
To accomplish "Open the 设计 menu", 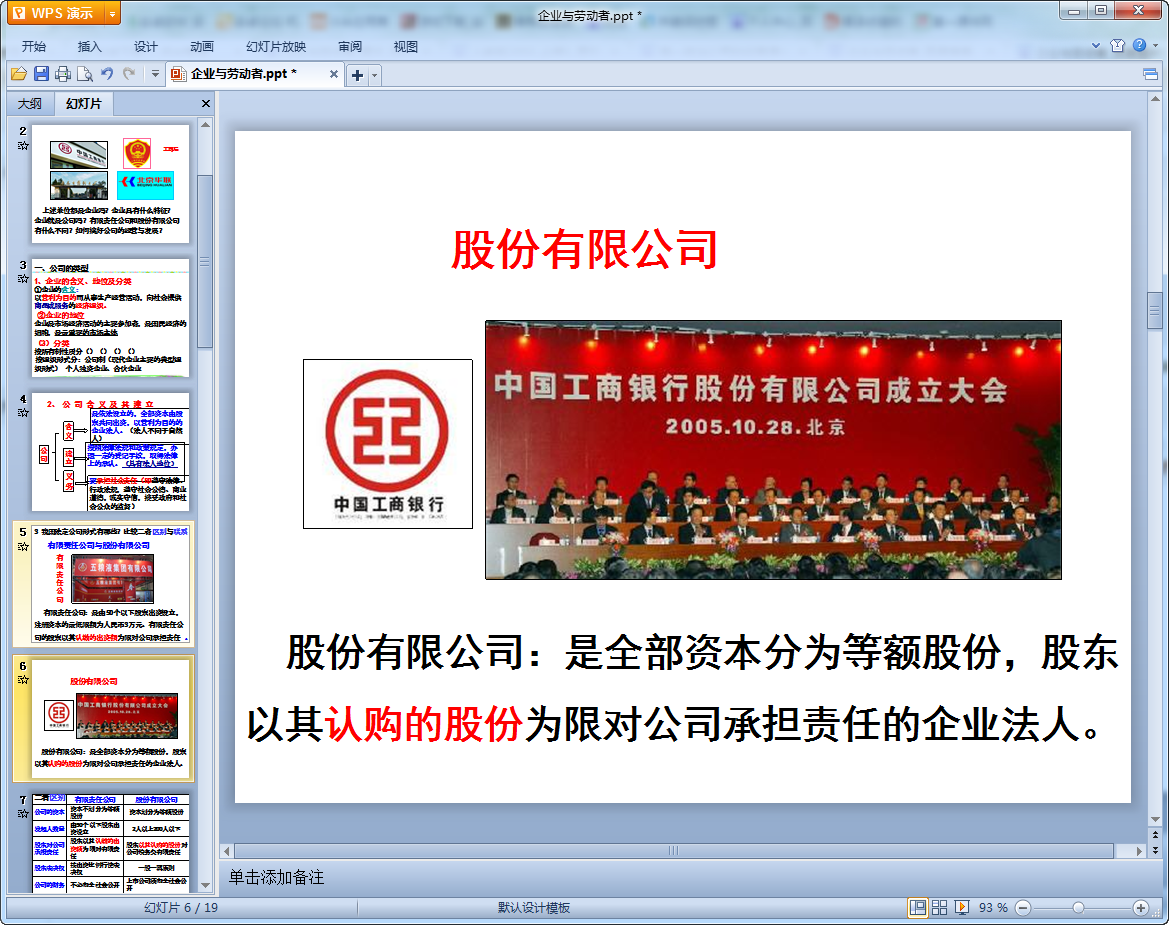I will 145,46.
